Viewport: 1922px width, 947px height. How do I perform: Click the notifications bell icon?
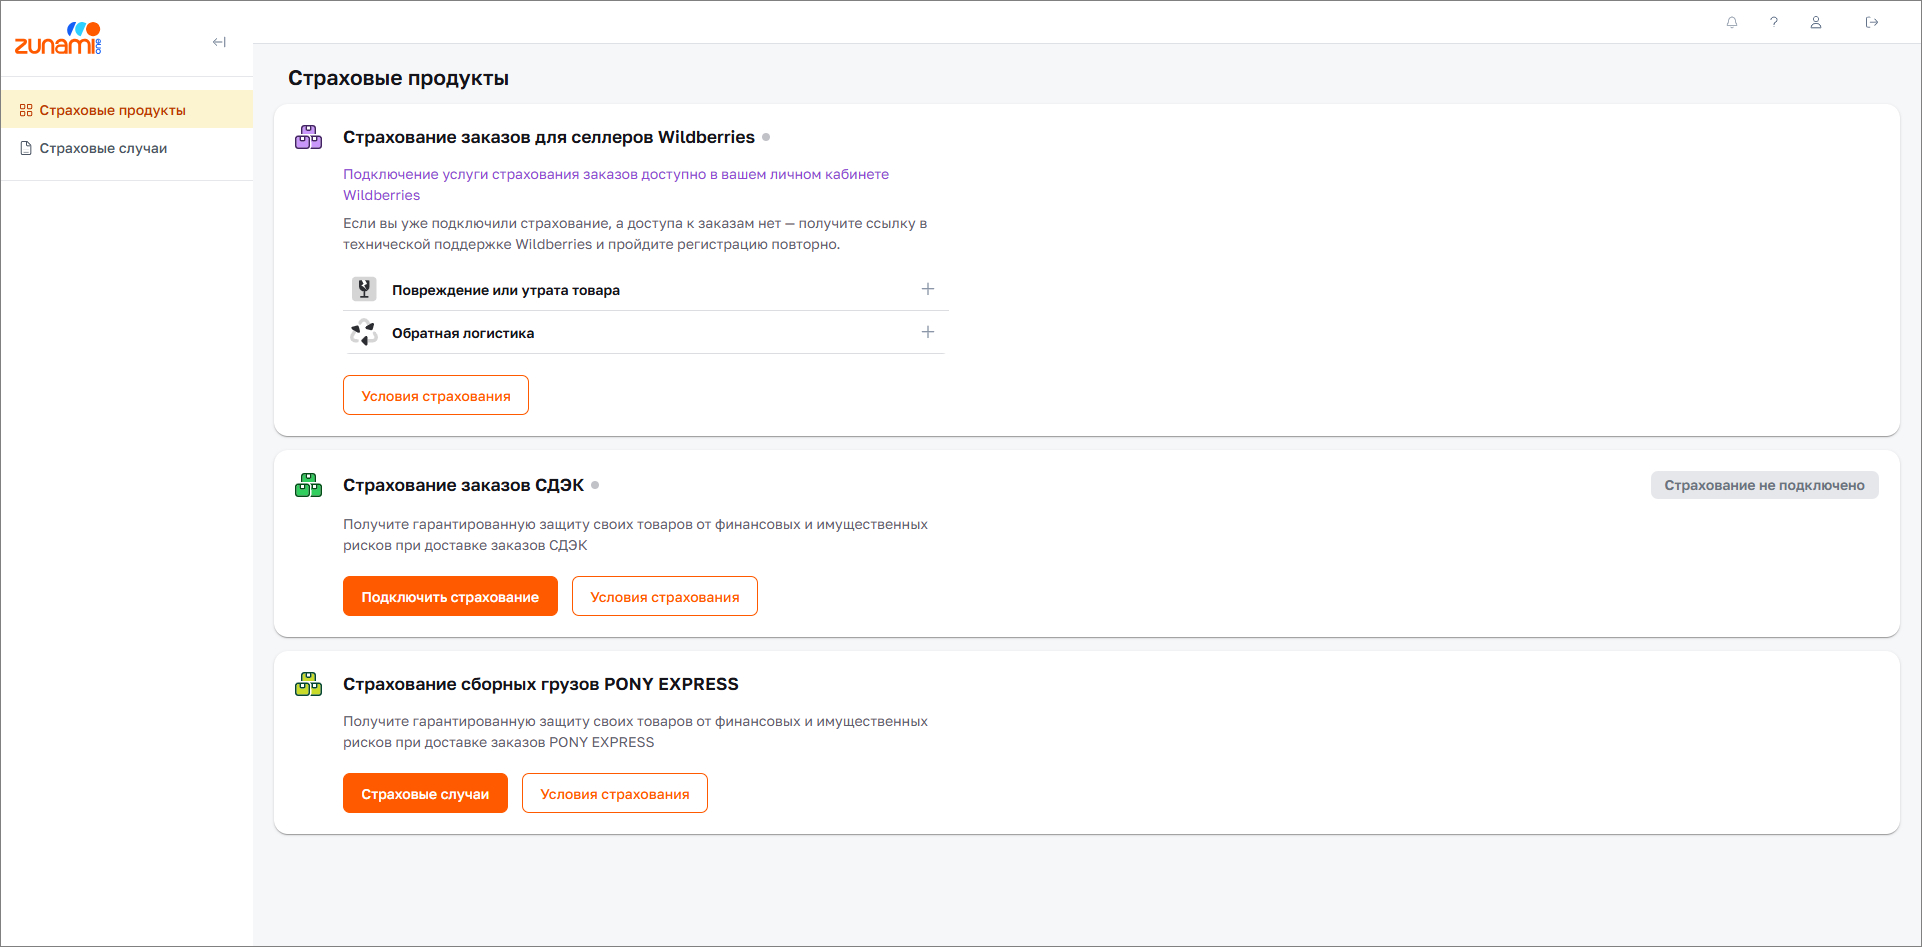1732,22
